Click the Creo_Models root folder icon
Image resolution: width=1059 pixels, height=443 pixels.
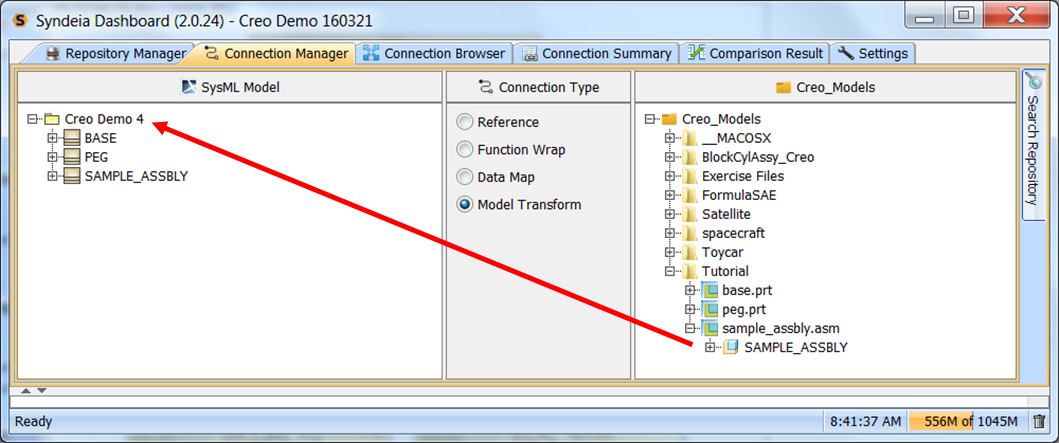click(669, 120)
